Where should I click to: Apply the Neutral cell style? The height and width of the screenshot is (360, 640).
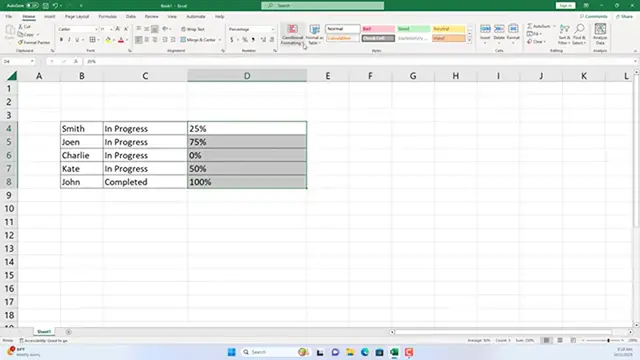pyautogui.click(x=449, y=29)
